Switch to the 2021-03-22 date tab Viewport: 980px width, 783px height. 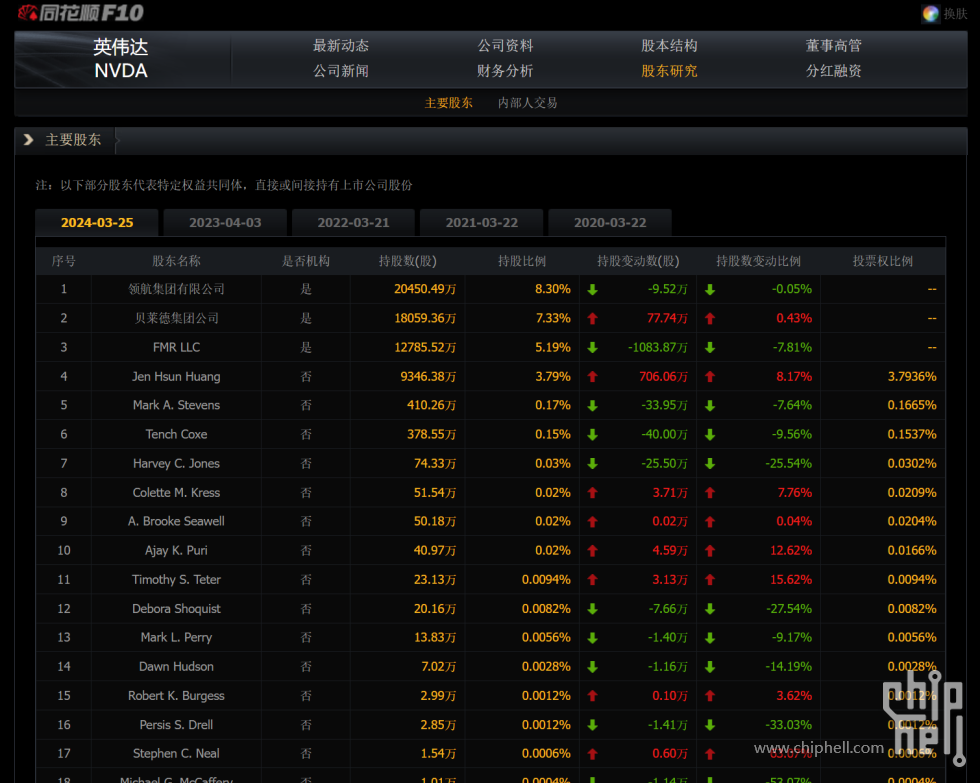point(481,222)
